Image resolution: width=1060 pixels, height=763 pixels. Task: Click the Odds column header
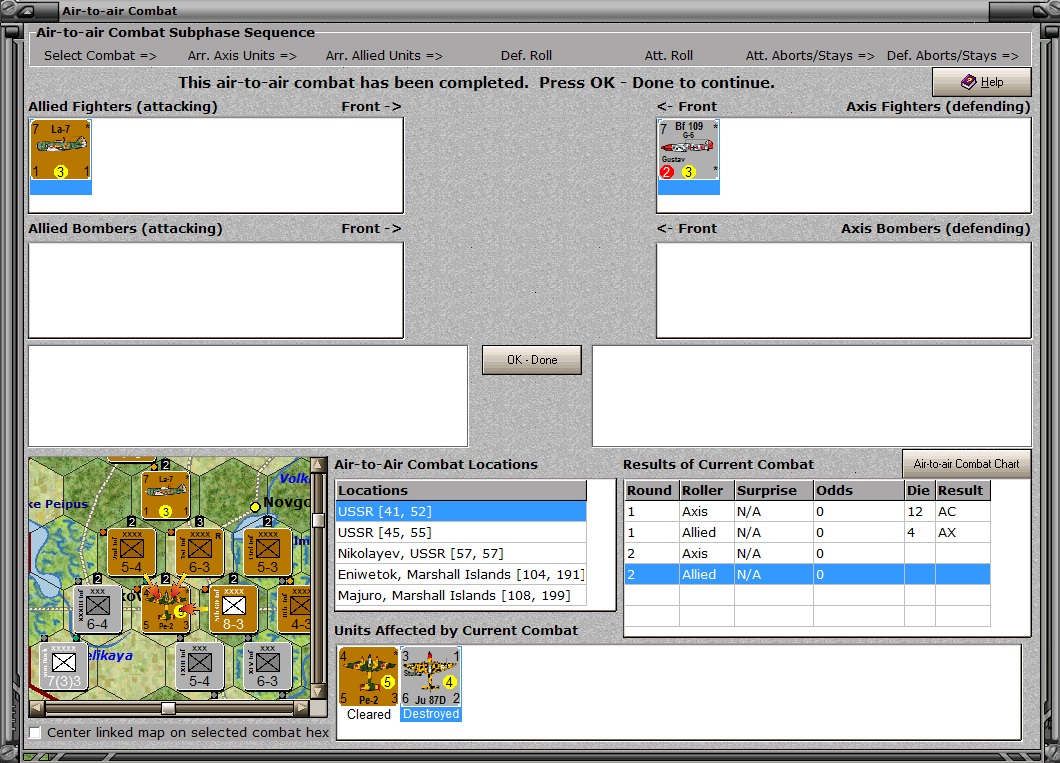[859, 491]
